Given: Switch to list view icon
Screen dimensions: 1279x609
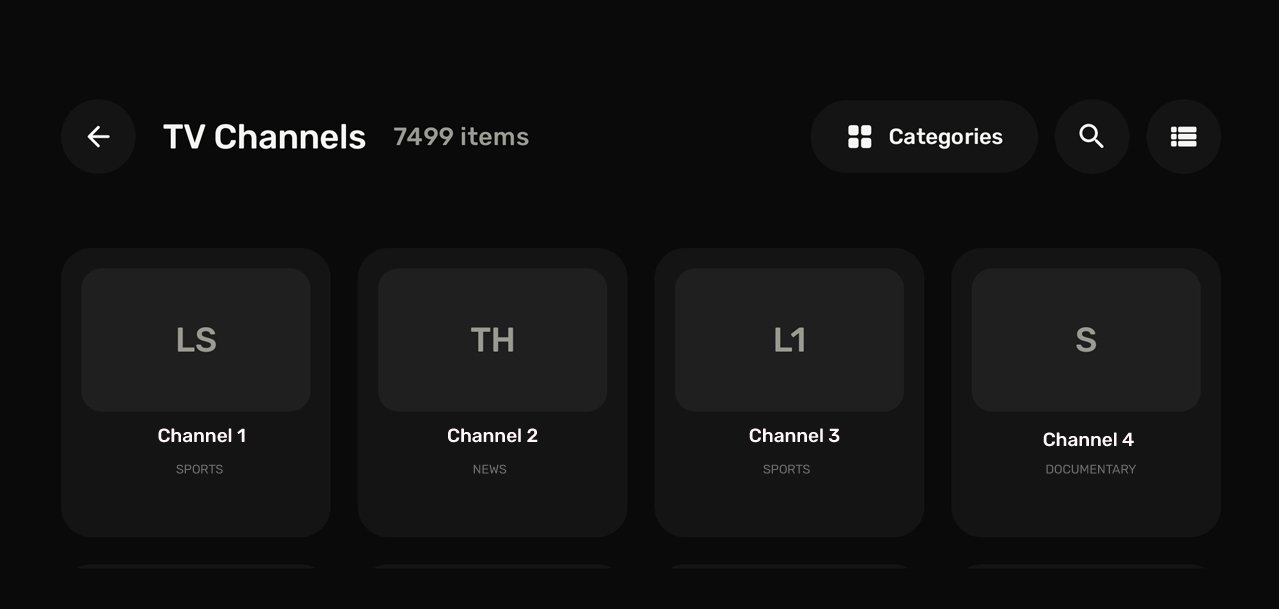Looking at the screenshot, I should (1184, 137).
